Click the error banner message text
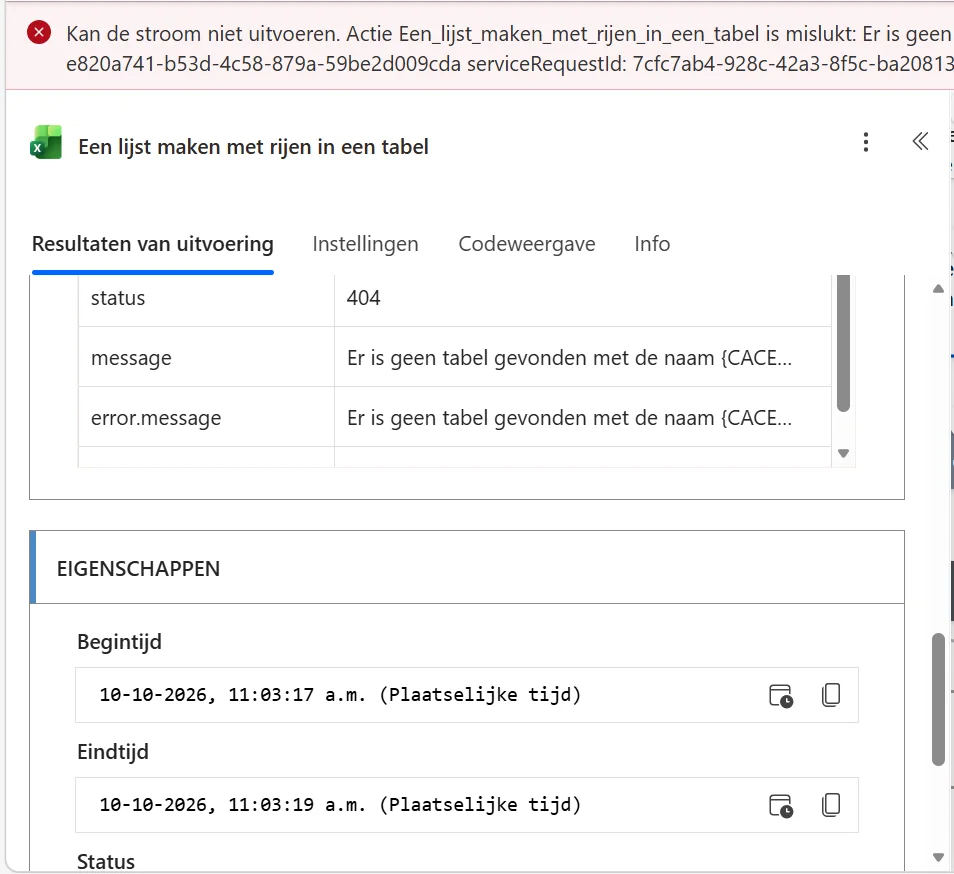The height and width of the screenshot is (874, 954). tap(510, 48)
